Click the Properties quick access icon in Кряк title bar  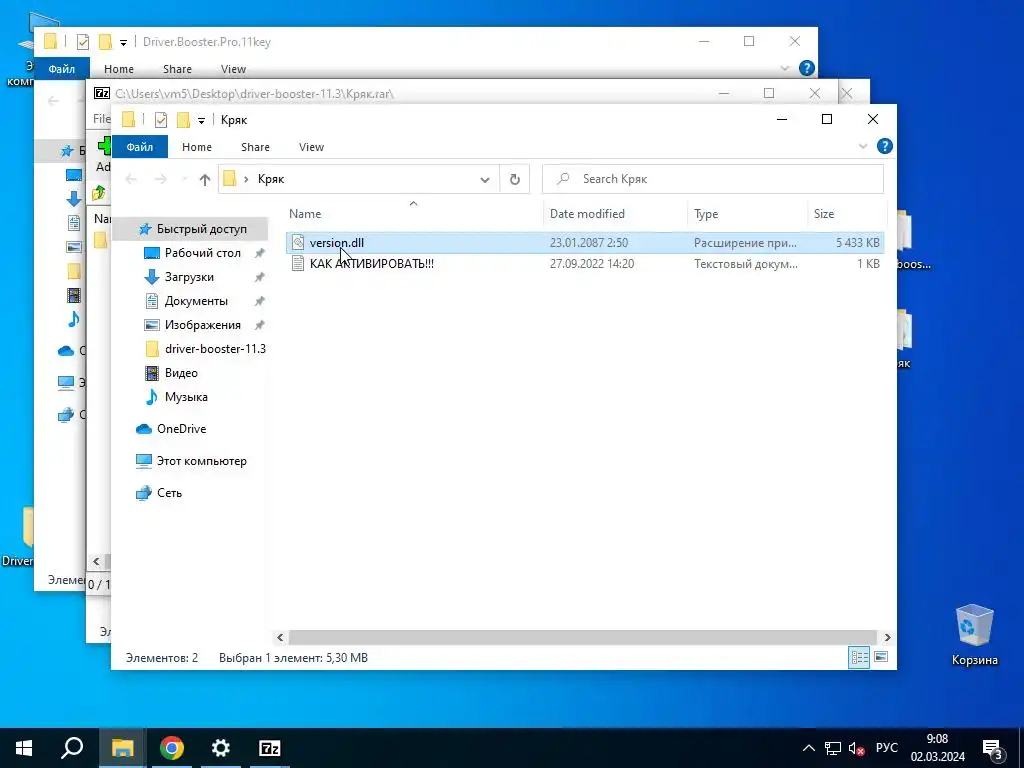[x=161, y=120]
